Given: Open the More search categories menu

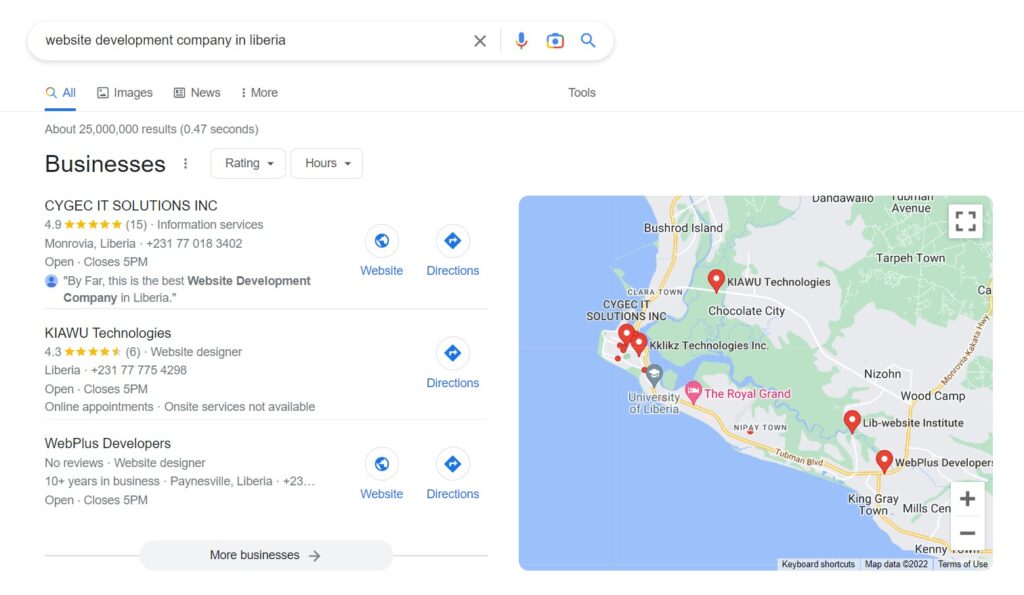Looking at the screenshot, I should point(259,93).
